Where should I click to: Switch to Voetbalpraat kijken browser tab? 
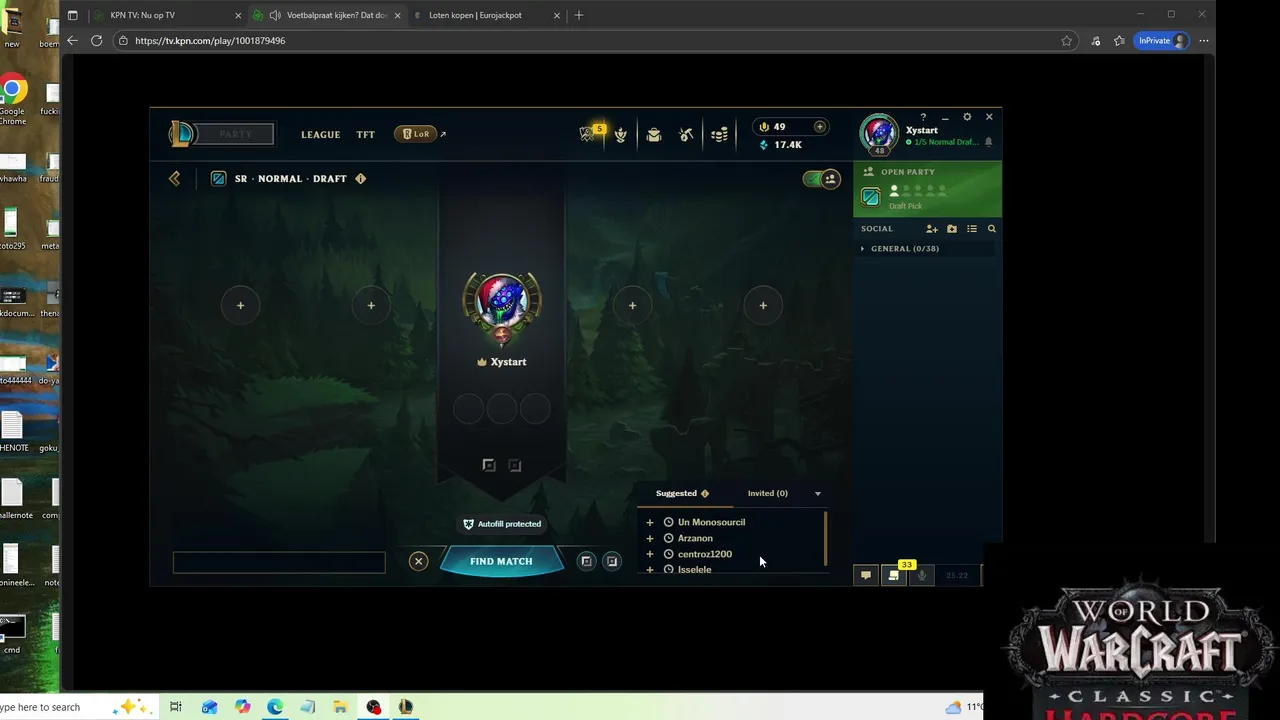coord(327,15)
